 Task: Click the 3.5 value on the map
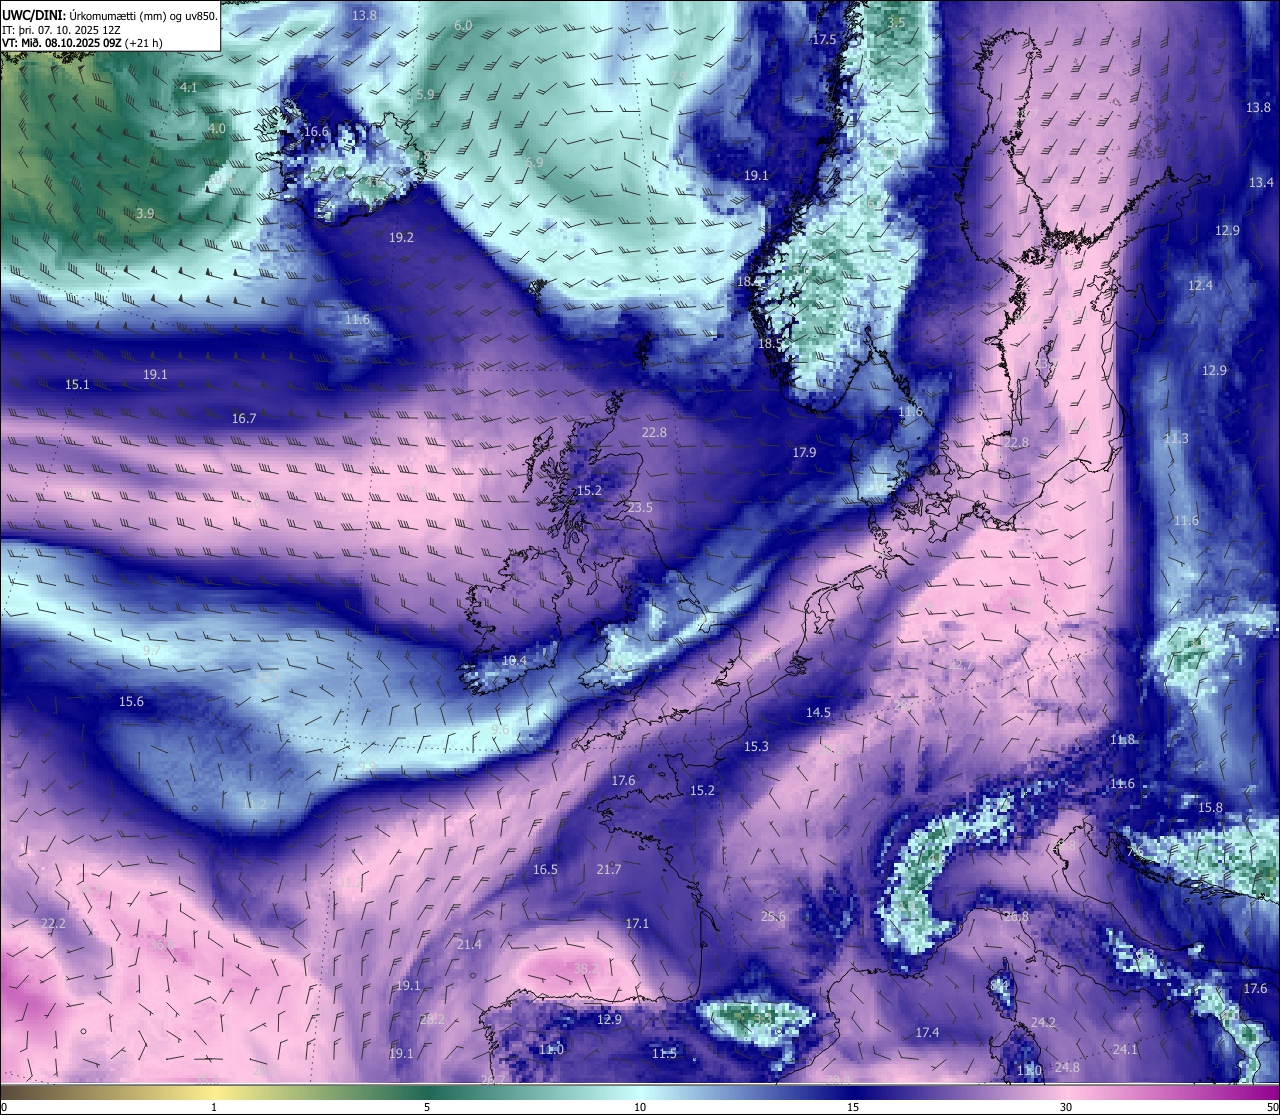(x=896, y=22)
